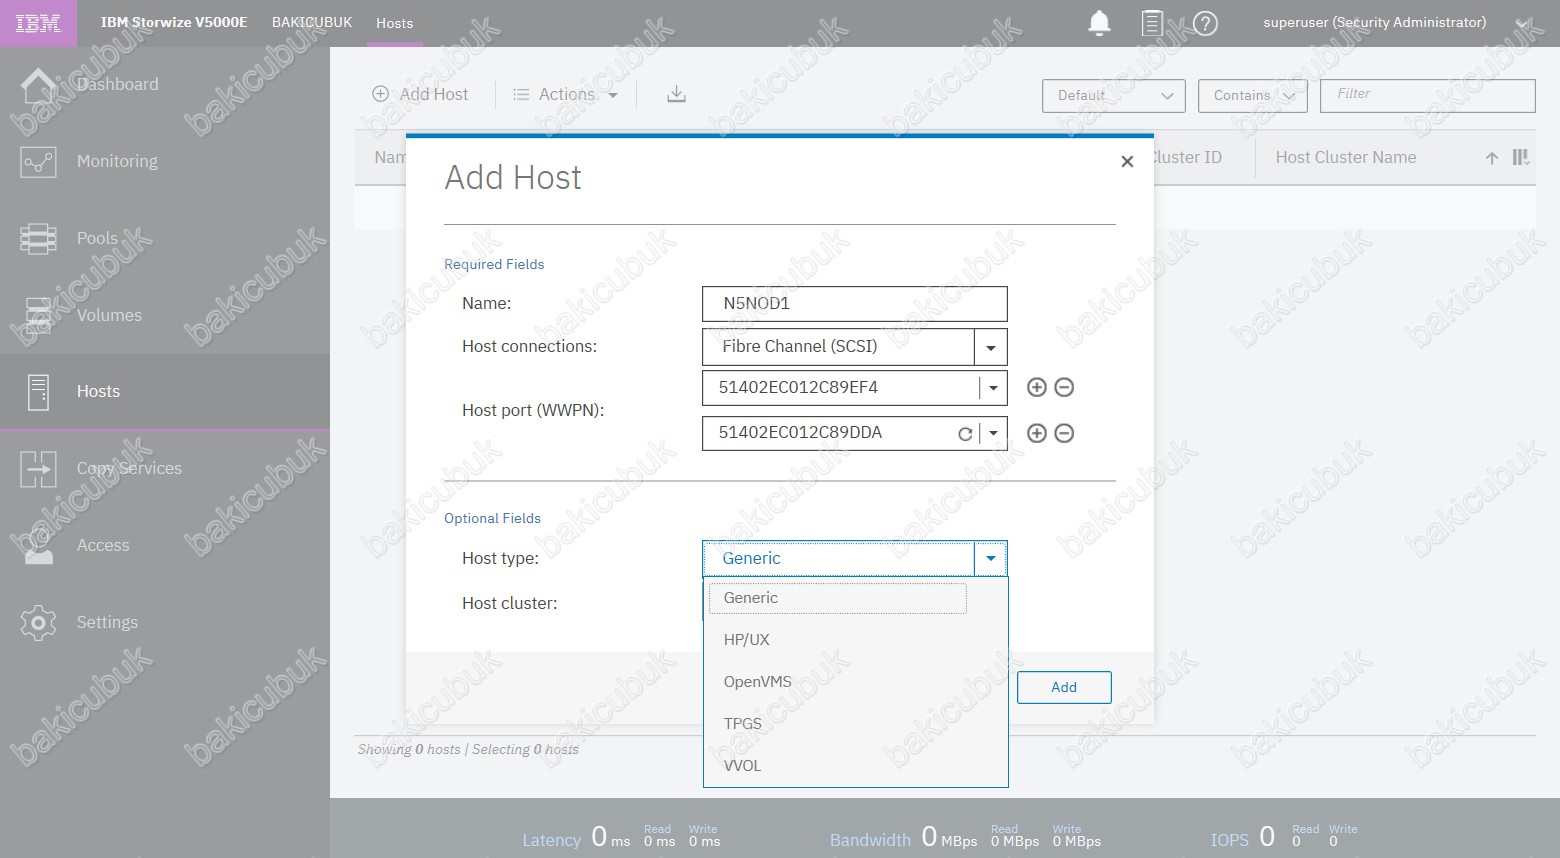Viewport: 1560px width, 858px height.
Task: Open the Default filter dropdown
Action: click(x=1114, y=96)
